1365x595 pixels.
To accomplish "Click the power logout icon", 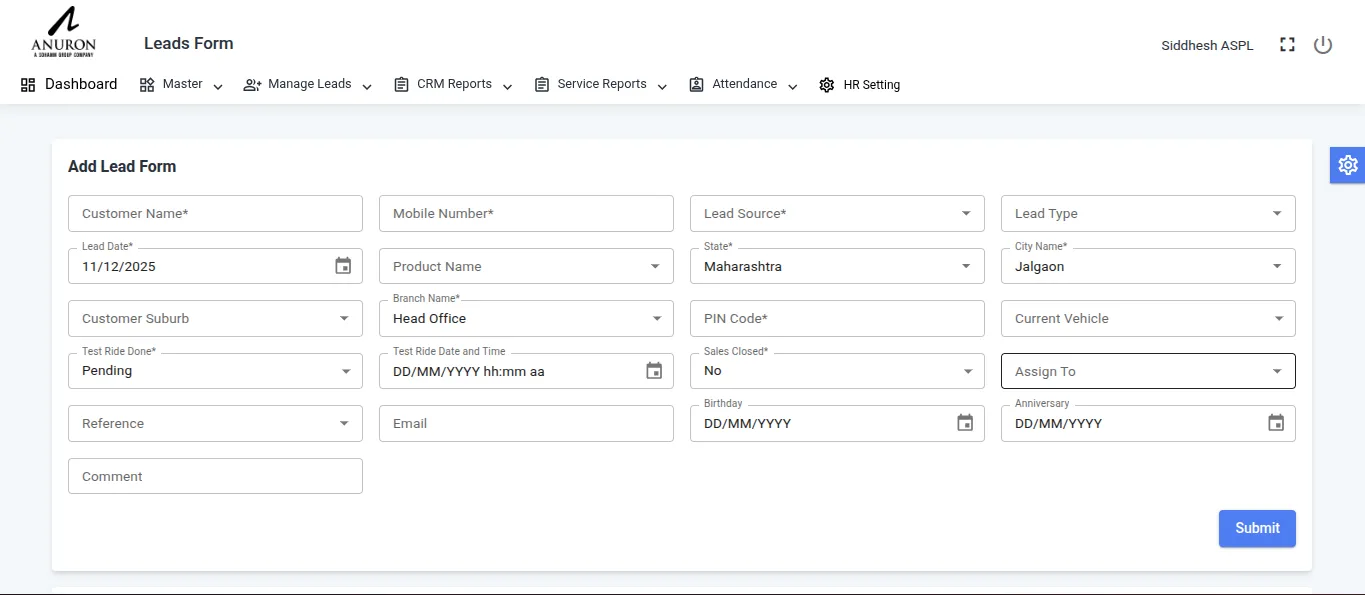I will click(1323, 45).
